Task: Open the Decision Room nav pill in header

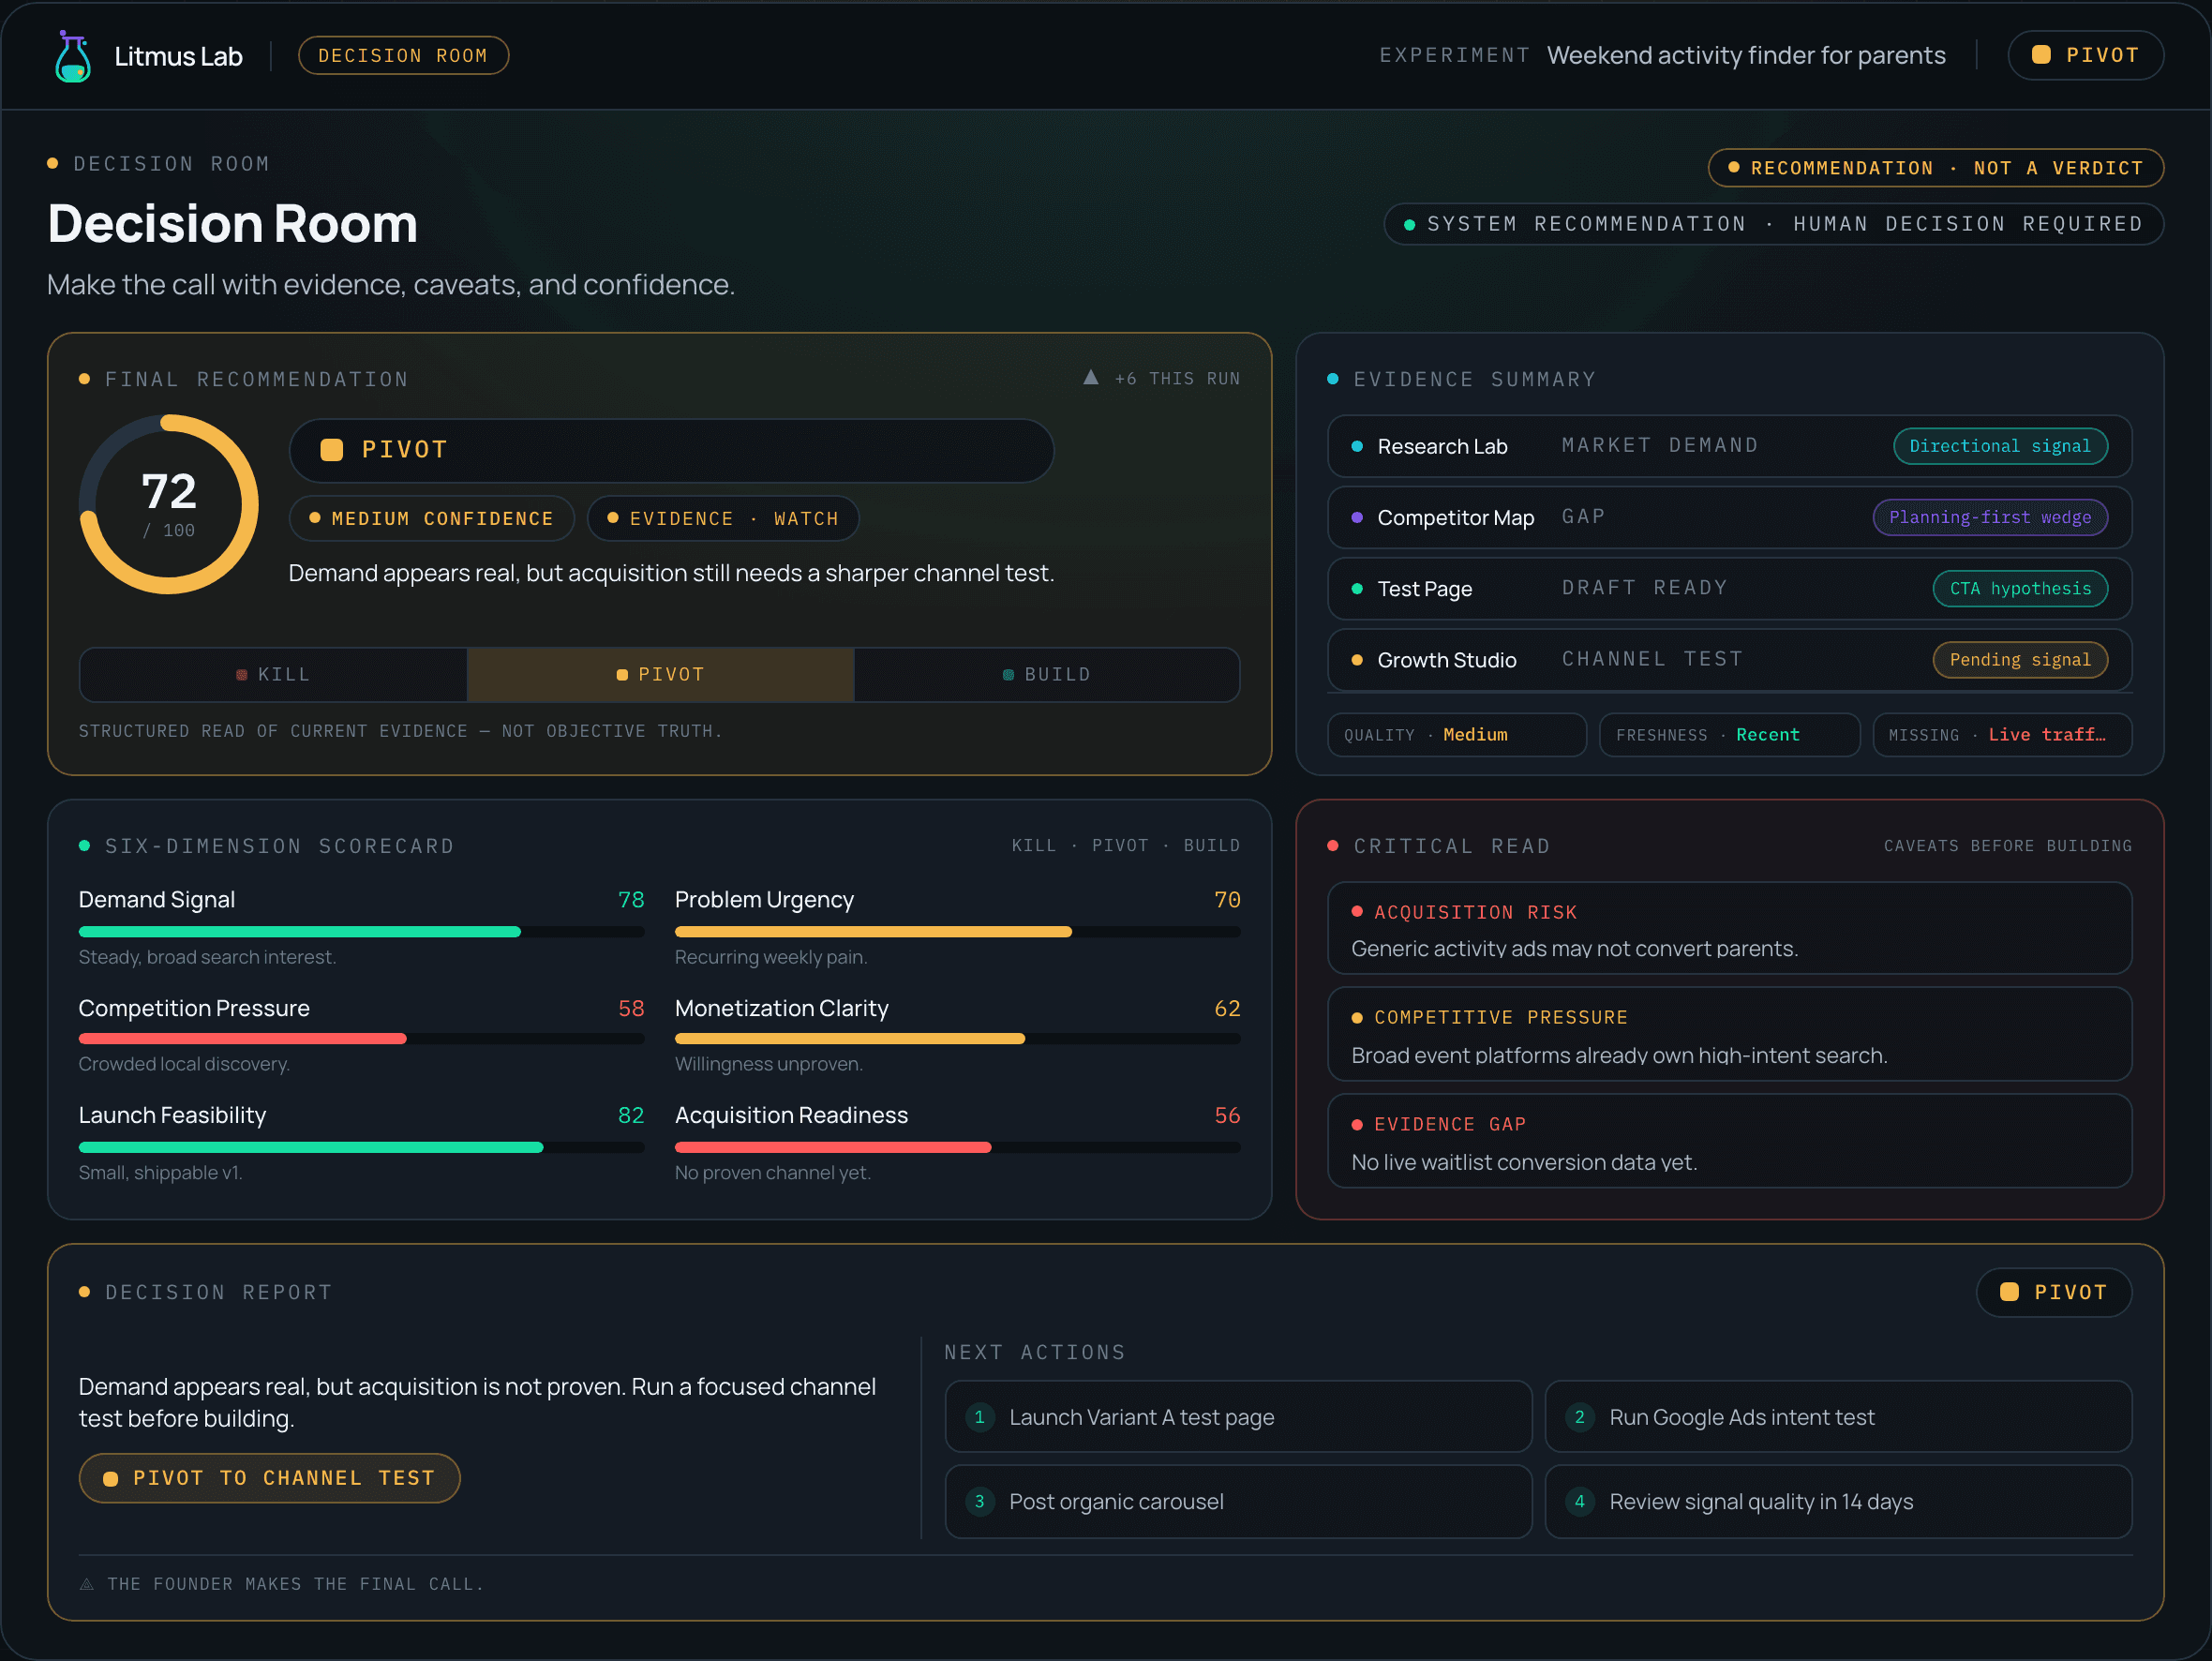Action: point(403,56)
